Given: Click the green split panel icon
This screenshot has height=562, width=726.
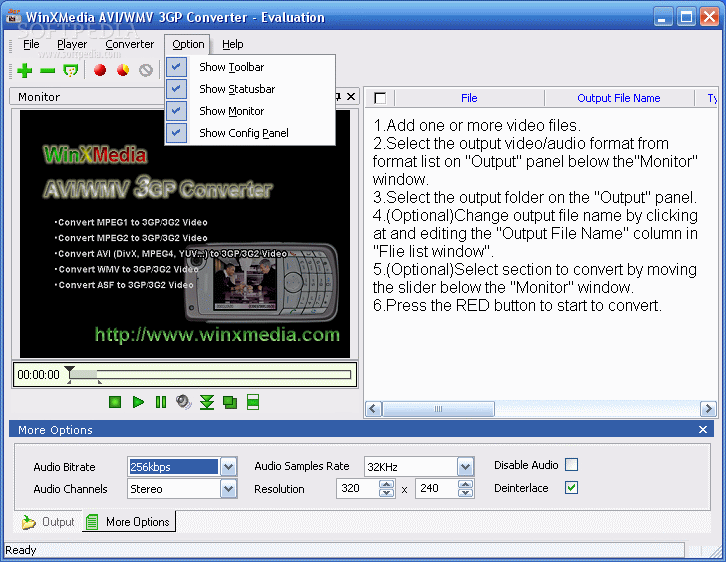Looking at the screenshot, I should [253, 402].
